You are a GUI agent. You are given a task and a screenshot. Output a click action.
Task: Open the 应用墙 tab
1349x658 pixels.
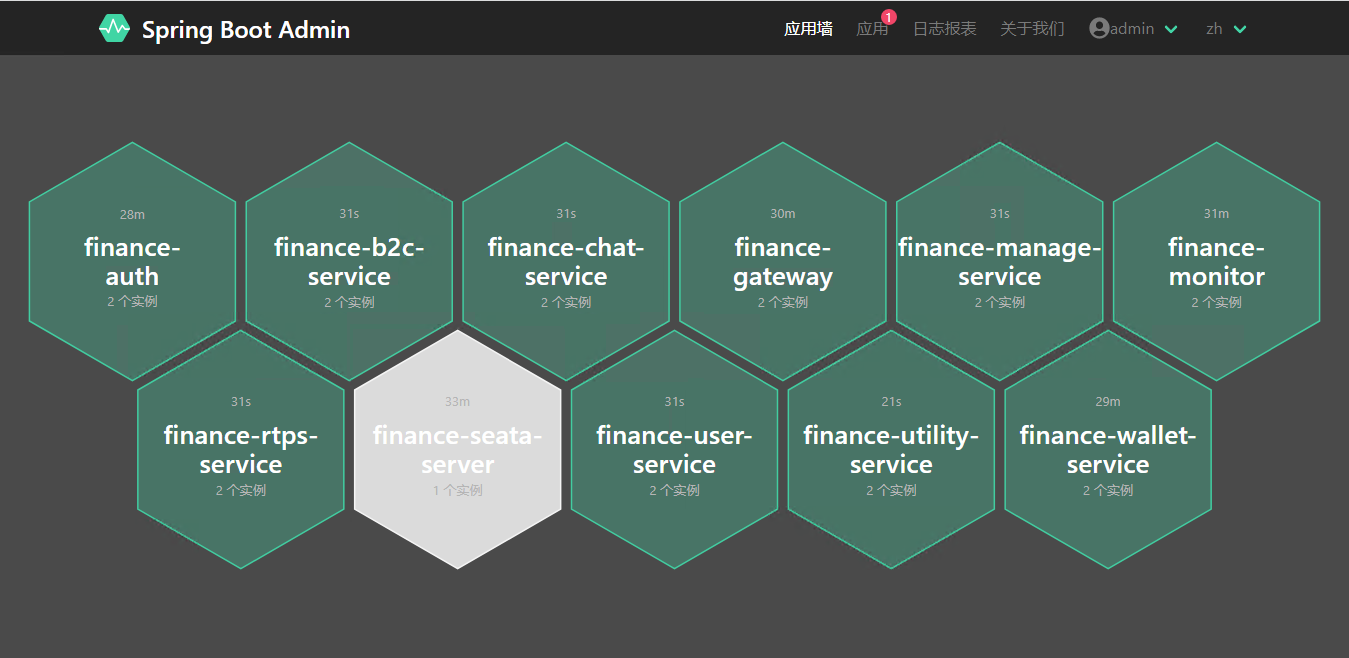tap(808, 29)
